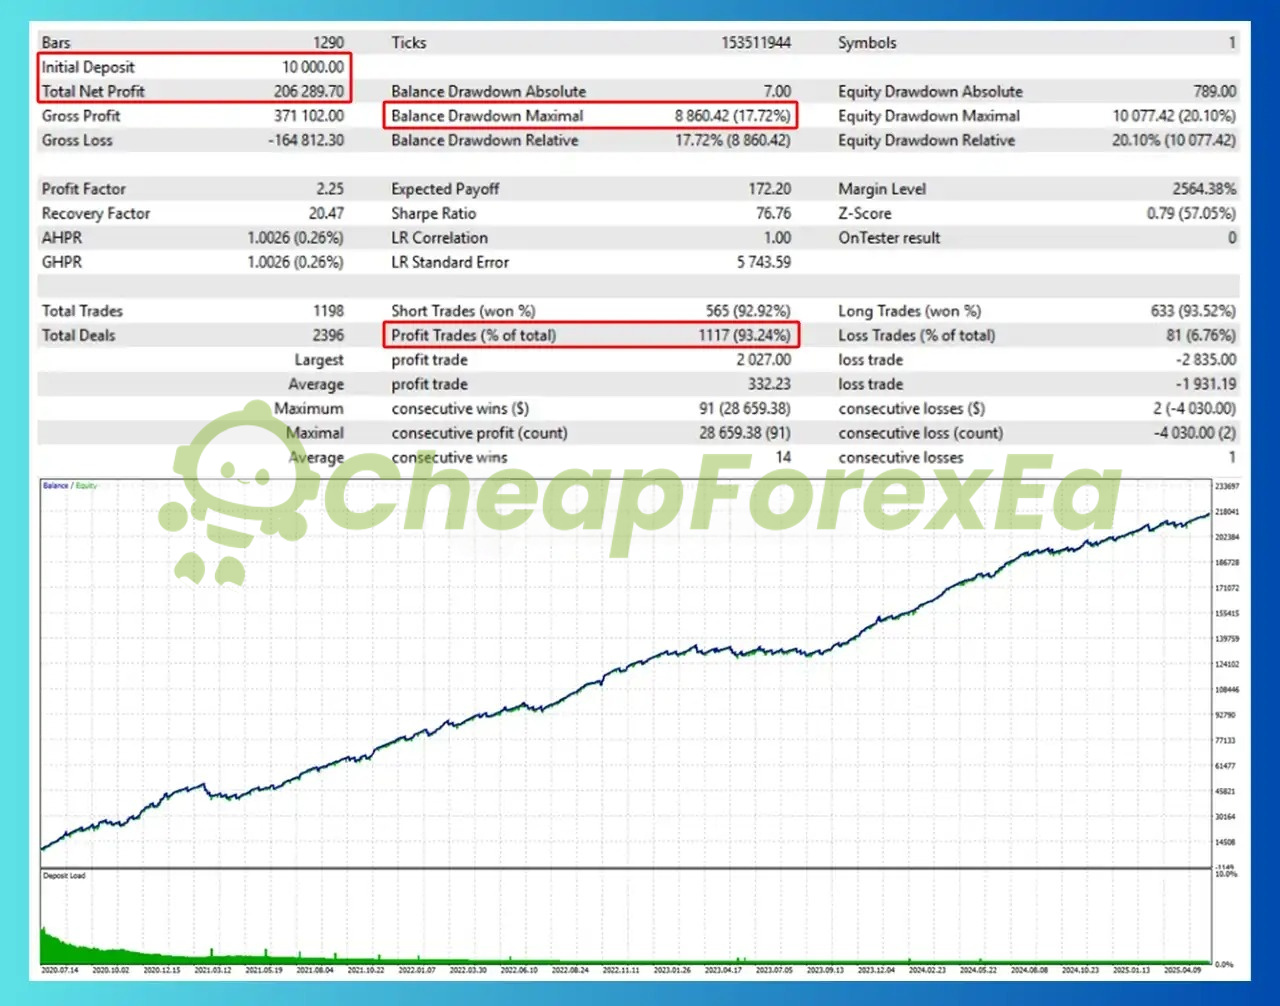The height and width of the screenshot is (1006, 1280).
Task: Click the Equity Drawdown Relative label
Action: click(x=926, y=140)
